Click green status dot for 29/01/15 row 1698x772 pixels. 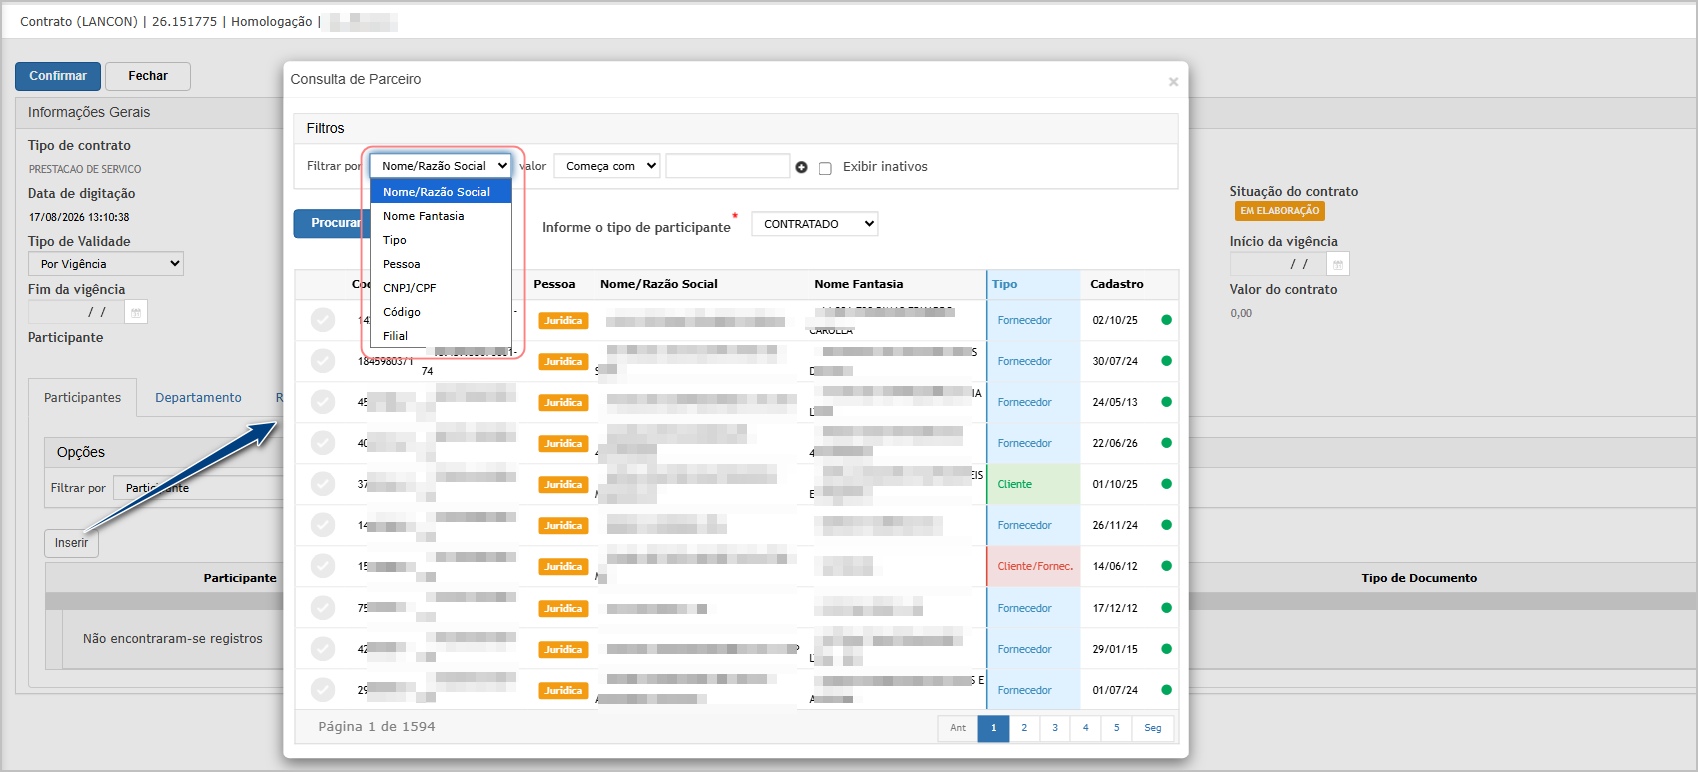[x=1166, y=649]
